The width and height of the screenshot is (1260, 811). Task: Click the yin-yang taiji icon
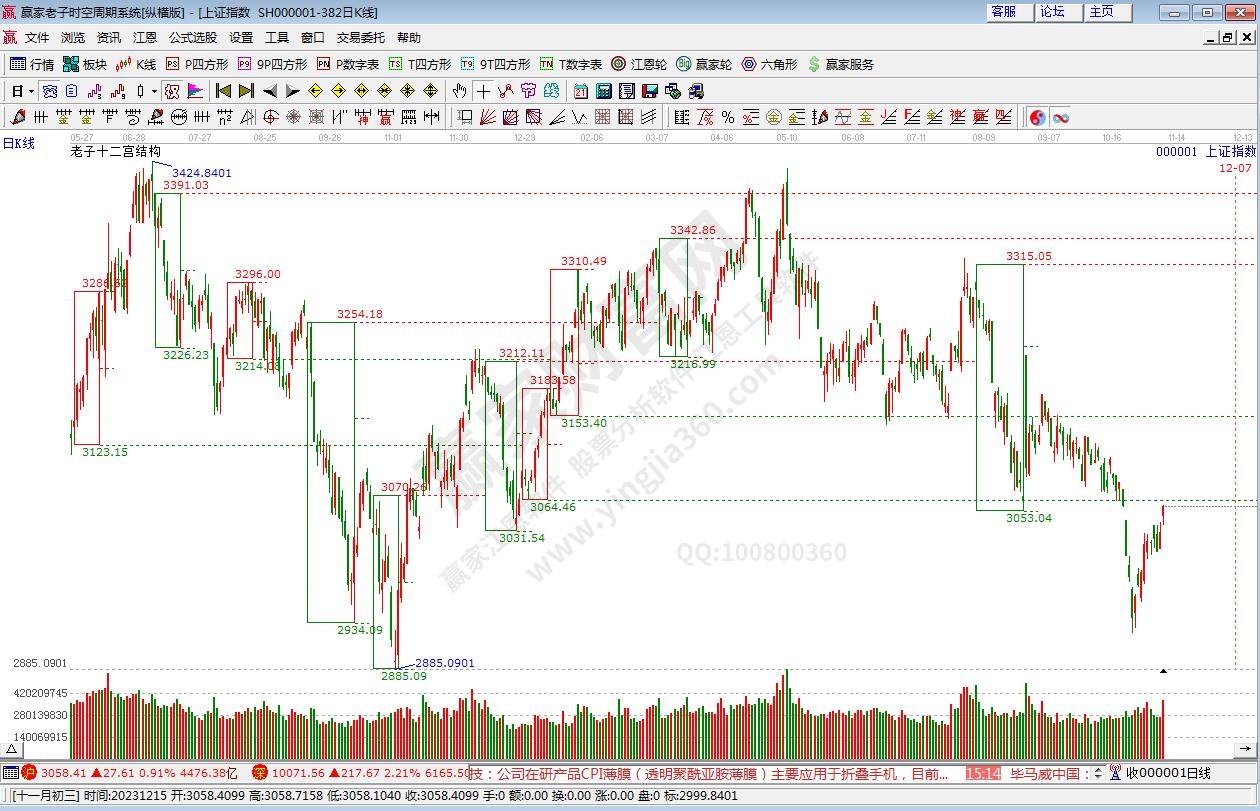coord(1038,117)
